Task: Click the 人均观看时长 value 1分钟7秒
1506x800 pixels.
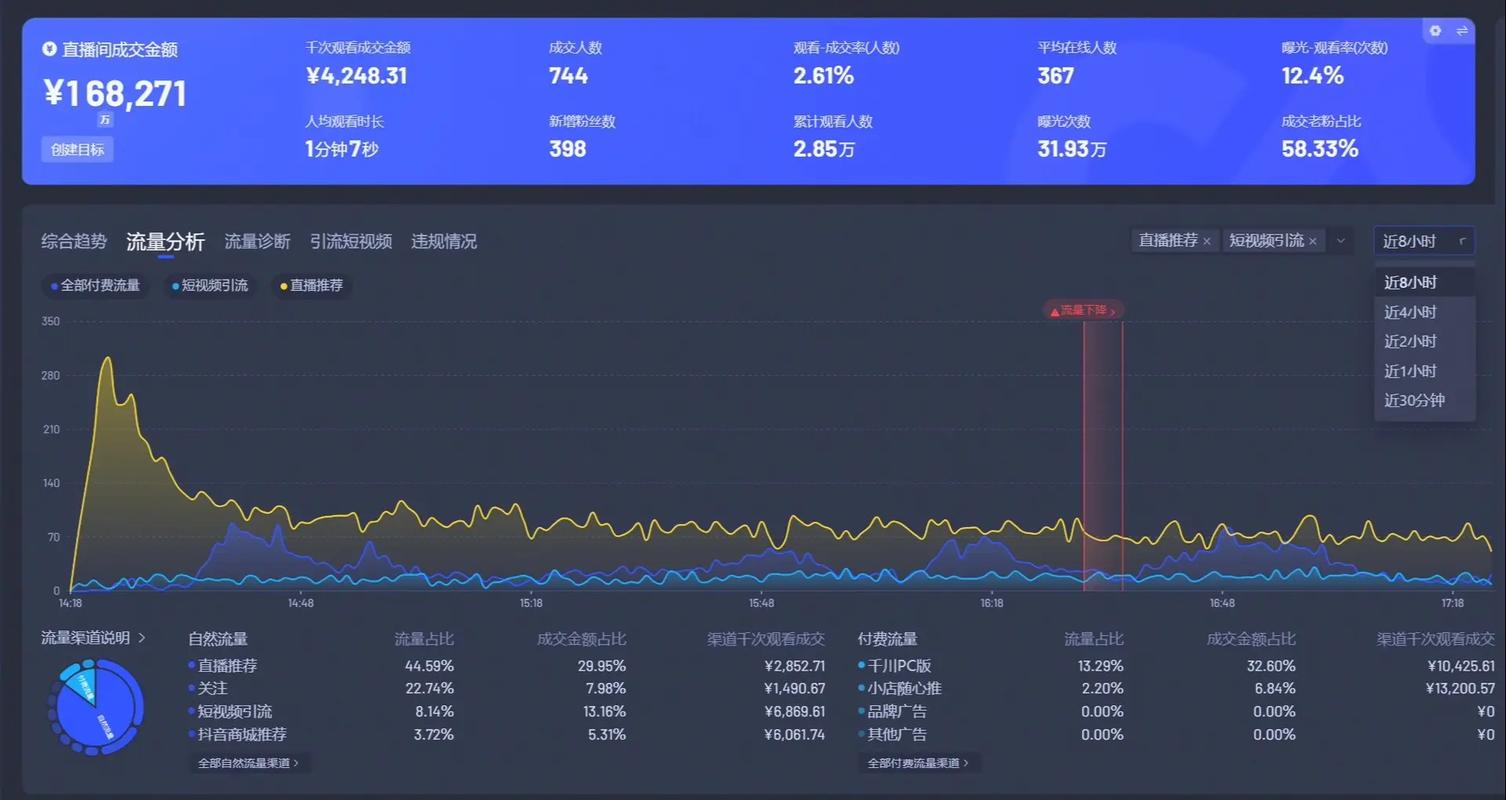Action: point(342,150)
